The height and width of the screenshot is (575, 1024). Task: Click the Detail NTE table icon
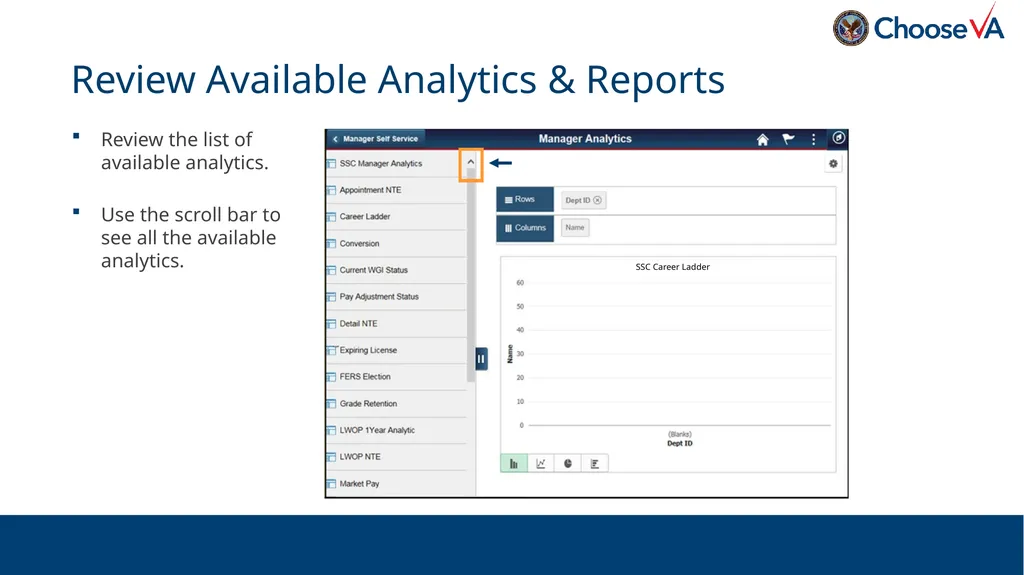pos(331,323)
